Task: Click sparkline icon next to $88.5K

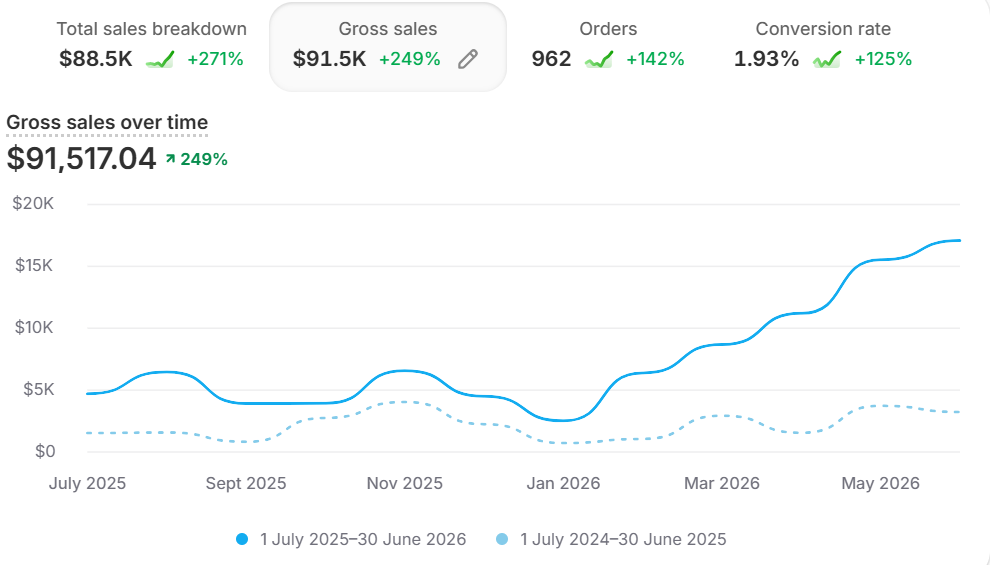Action: (160, 59)
